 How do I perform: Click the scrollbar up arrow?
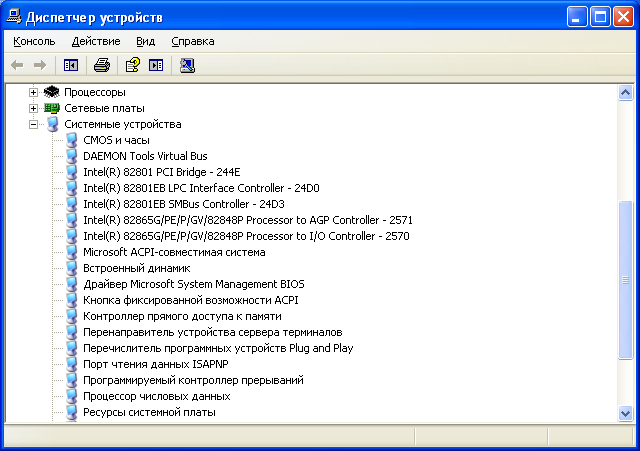click(625, 93)
